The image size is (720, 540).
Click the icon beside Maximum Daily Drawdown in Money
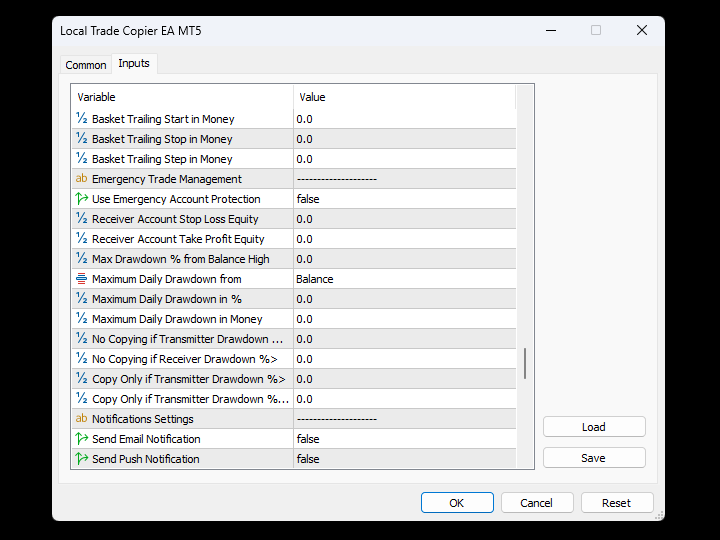[82, 319]
